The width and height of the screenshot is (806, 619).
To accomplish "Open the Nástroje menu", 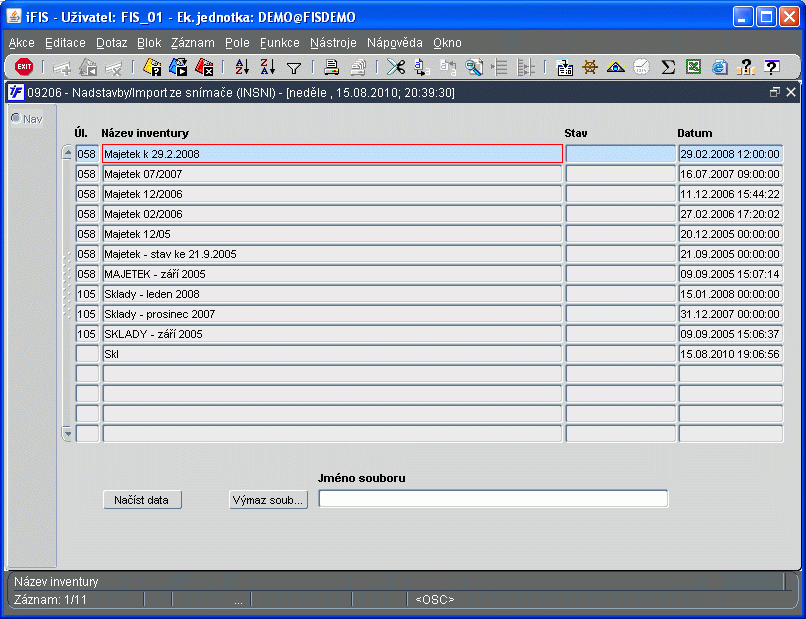I will click(x=333, y=43).
